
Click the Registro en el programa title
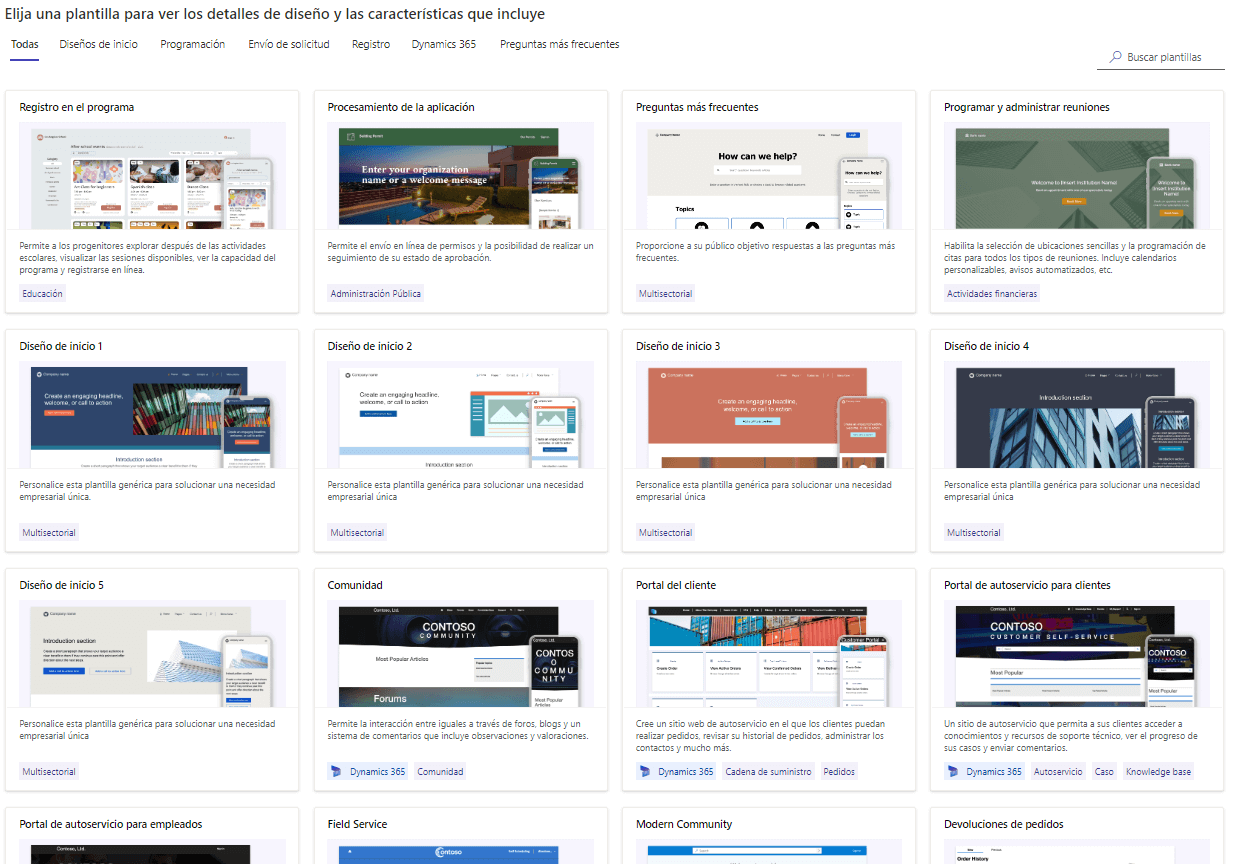click(77, 107)
